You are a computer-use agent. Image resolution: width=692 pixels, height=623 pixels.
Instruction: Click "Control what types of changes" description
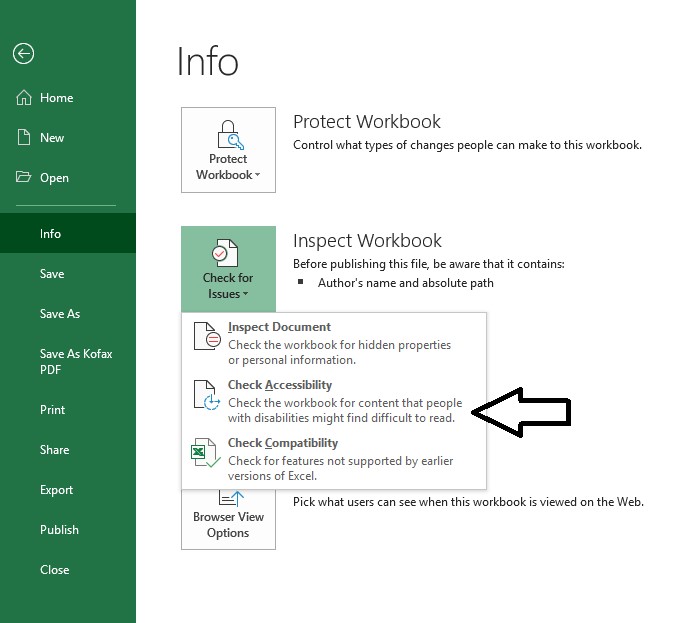pyautogui.click(x=467, y=145)
